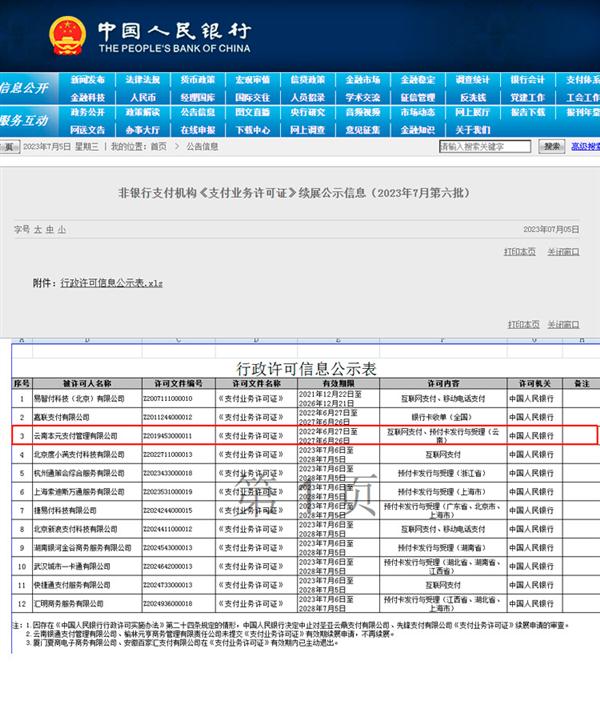Select the 网上展厅 menu entry

click(x=473, y=112)
